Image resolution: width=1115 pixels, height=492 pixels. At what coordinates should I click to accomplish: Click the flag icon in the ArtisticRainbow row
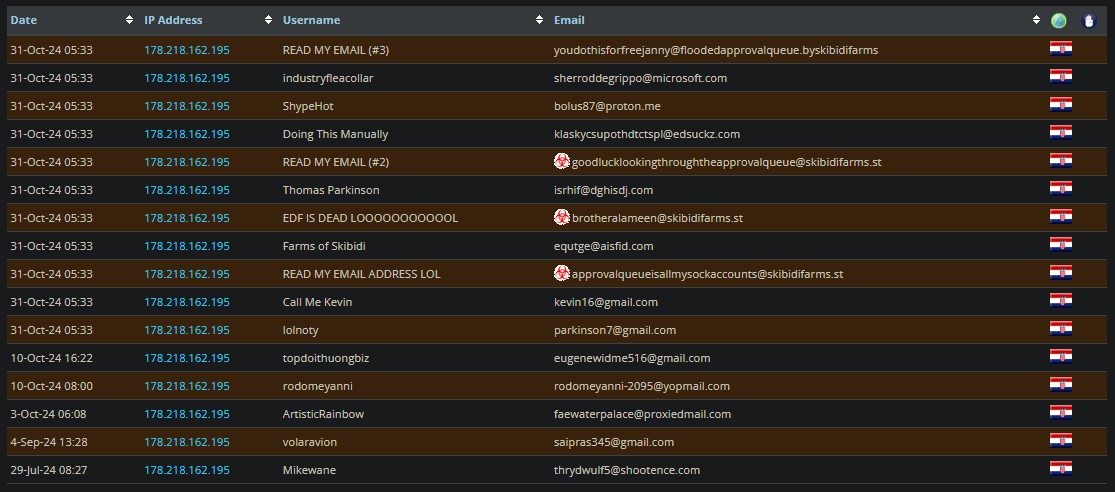1060,413
